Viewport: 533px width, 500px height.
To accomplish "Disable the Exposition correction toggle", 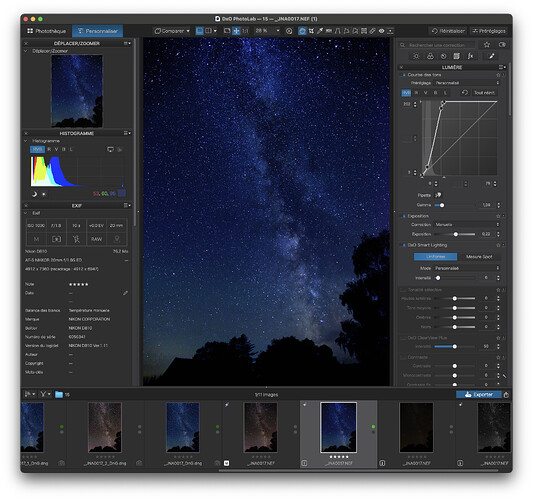I will tap(404, 216).
